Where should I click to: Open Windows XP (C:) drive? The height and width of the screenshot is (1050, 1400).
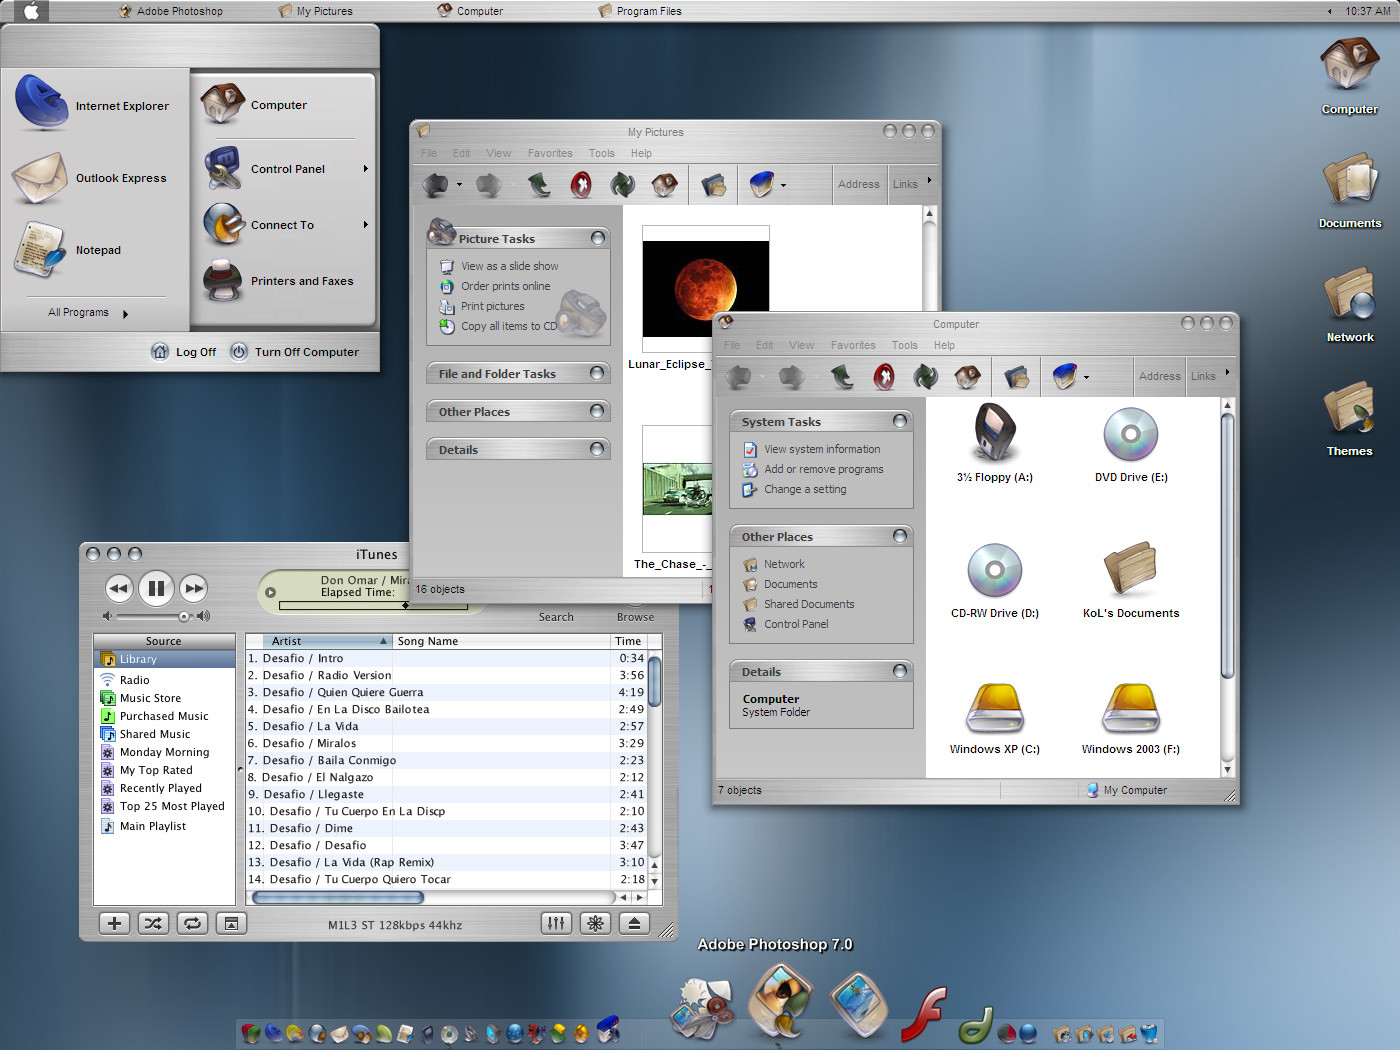click(x=995, y=718)
